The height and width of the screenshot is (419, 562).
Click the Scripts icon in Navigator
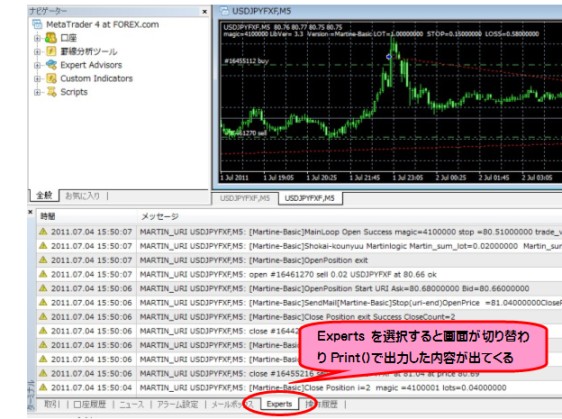52,92
